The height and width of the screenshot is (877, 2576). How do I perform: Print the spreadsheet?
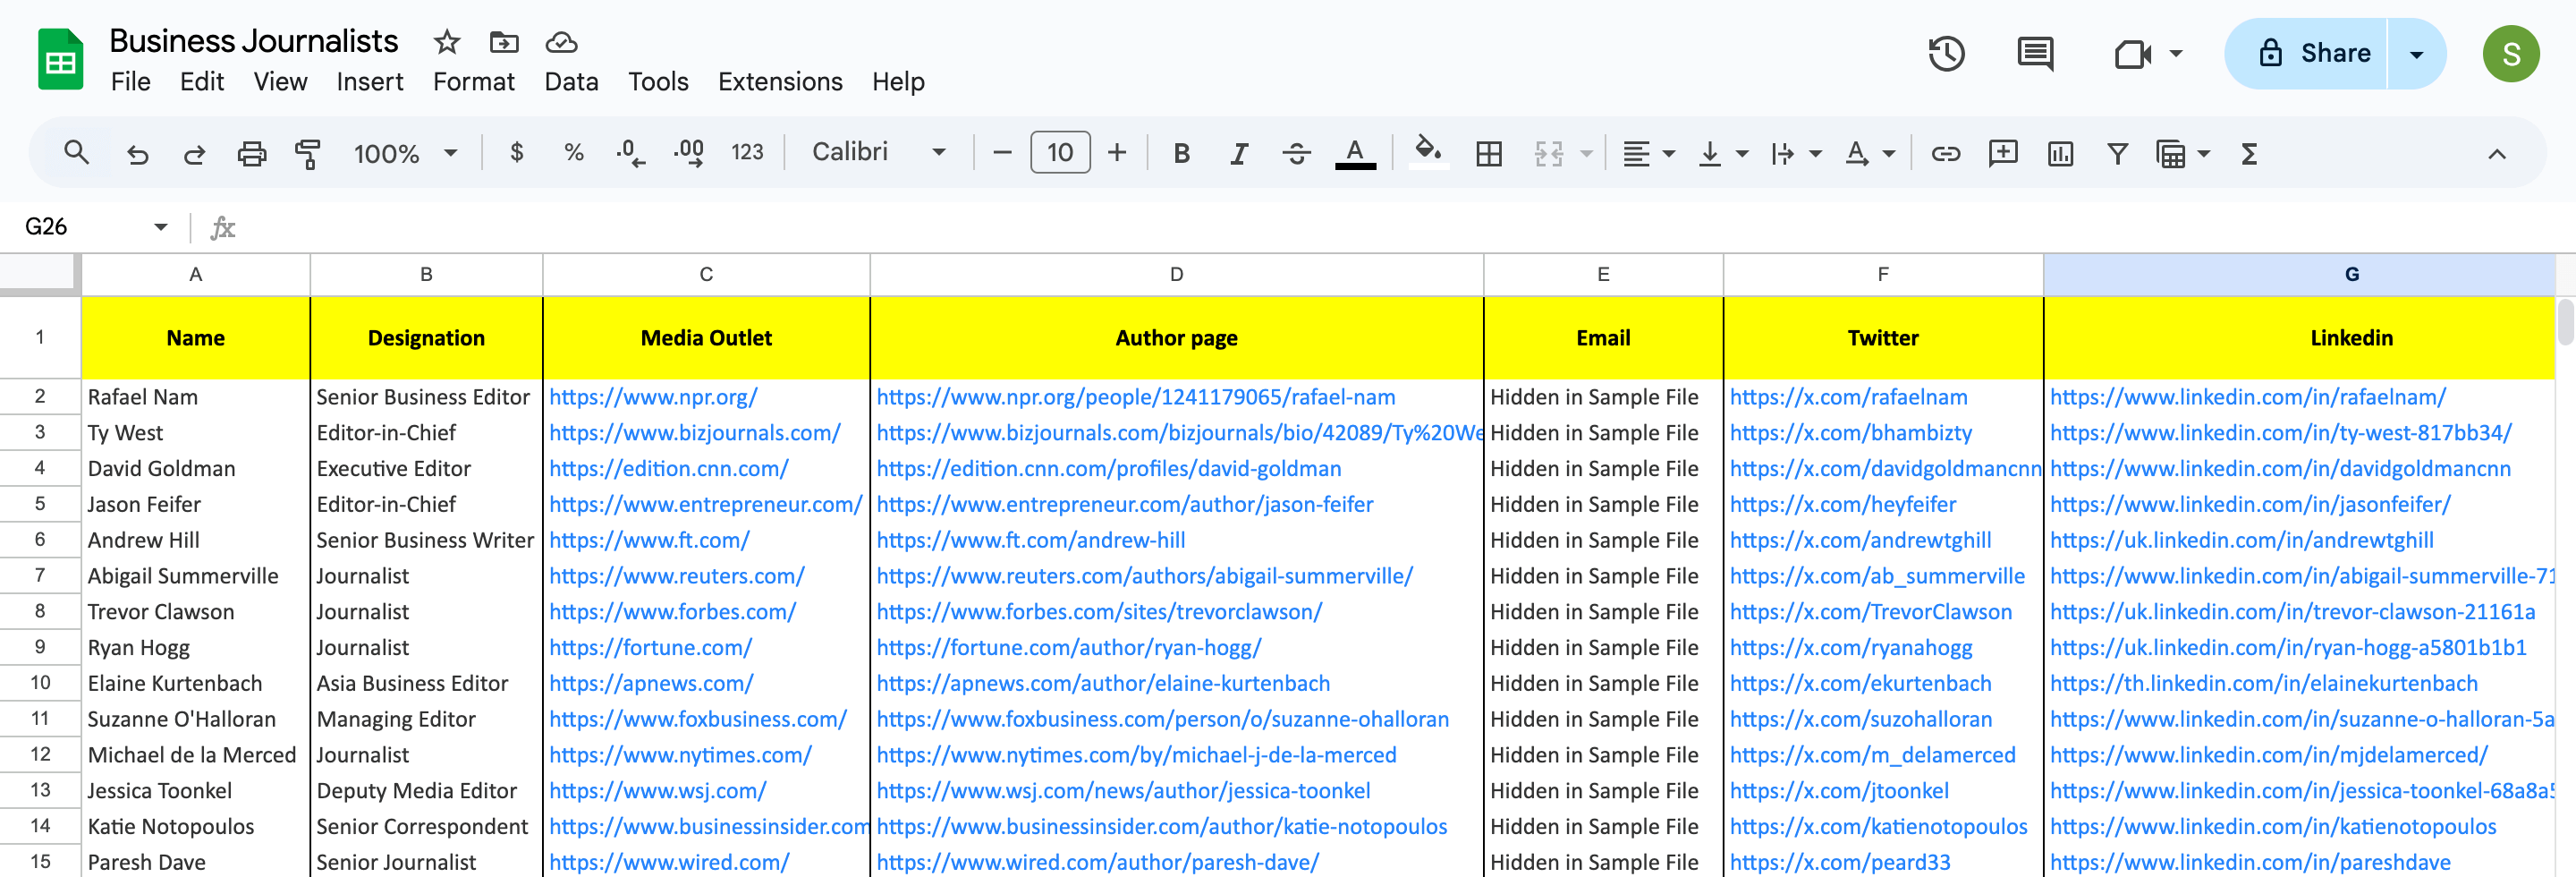tap(251, 153)
